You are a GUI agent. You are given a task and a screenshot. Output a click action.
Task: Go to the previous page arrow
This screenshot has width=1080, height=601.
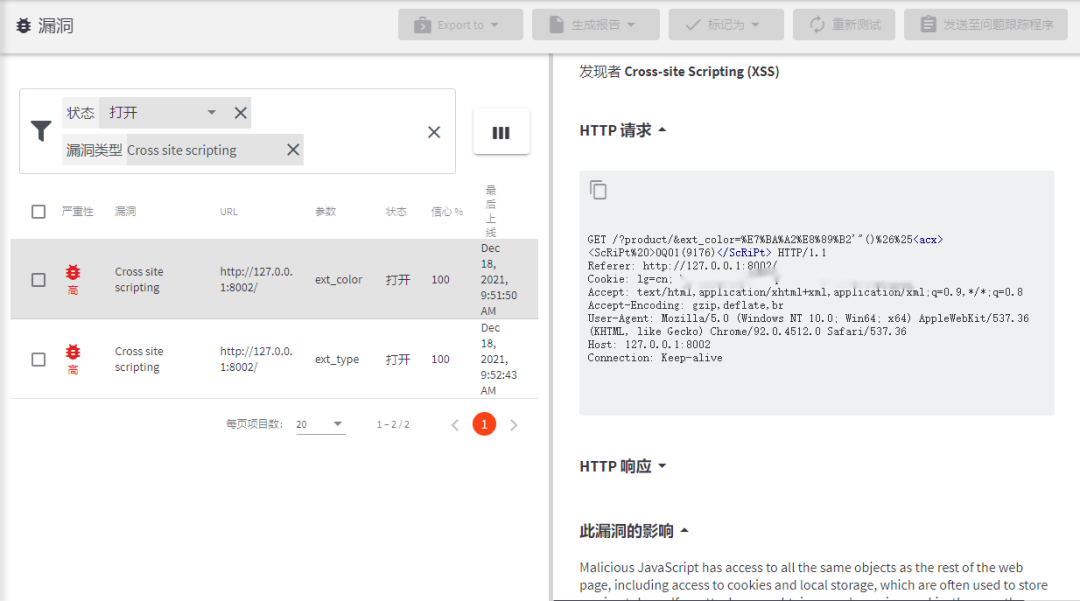pos(455,425)
